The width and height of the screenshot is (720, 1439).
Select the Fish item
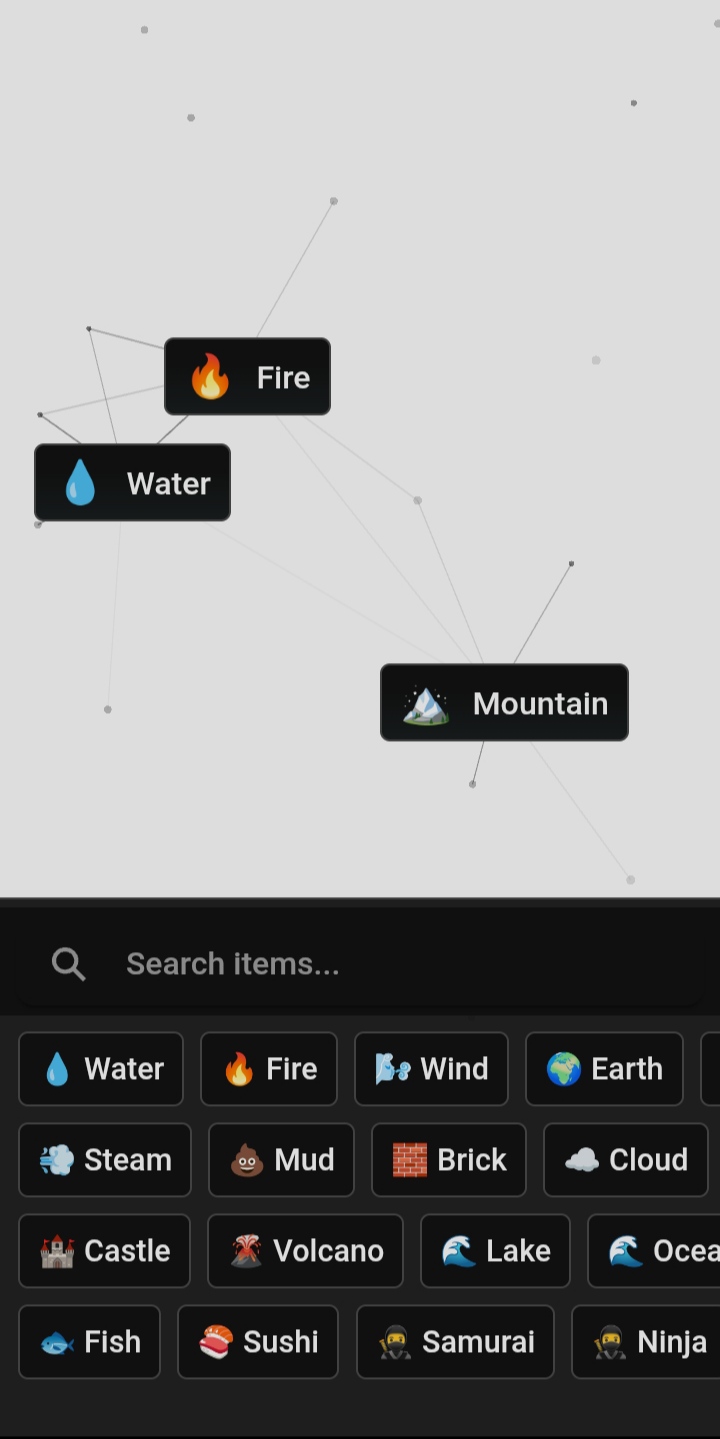(x=89, y=1342)
